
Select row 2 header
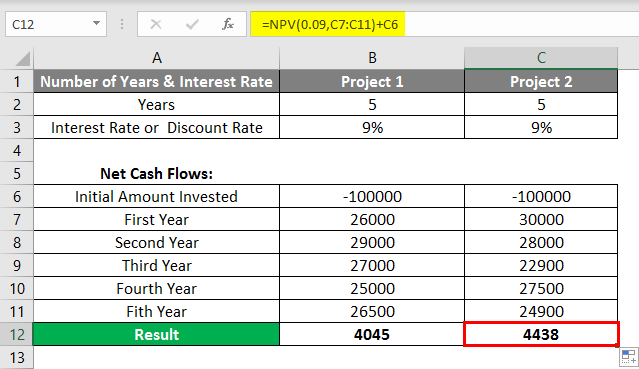point(17,104)
